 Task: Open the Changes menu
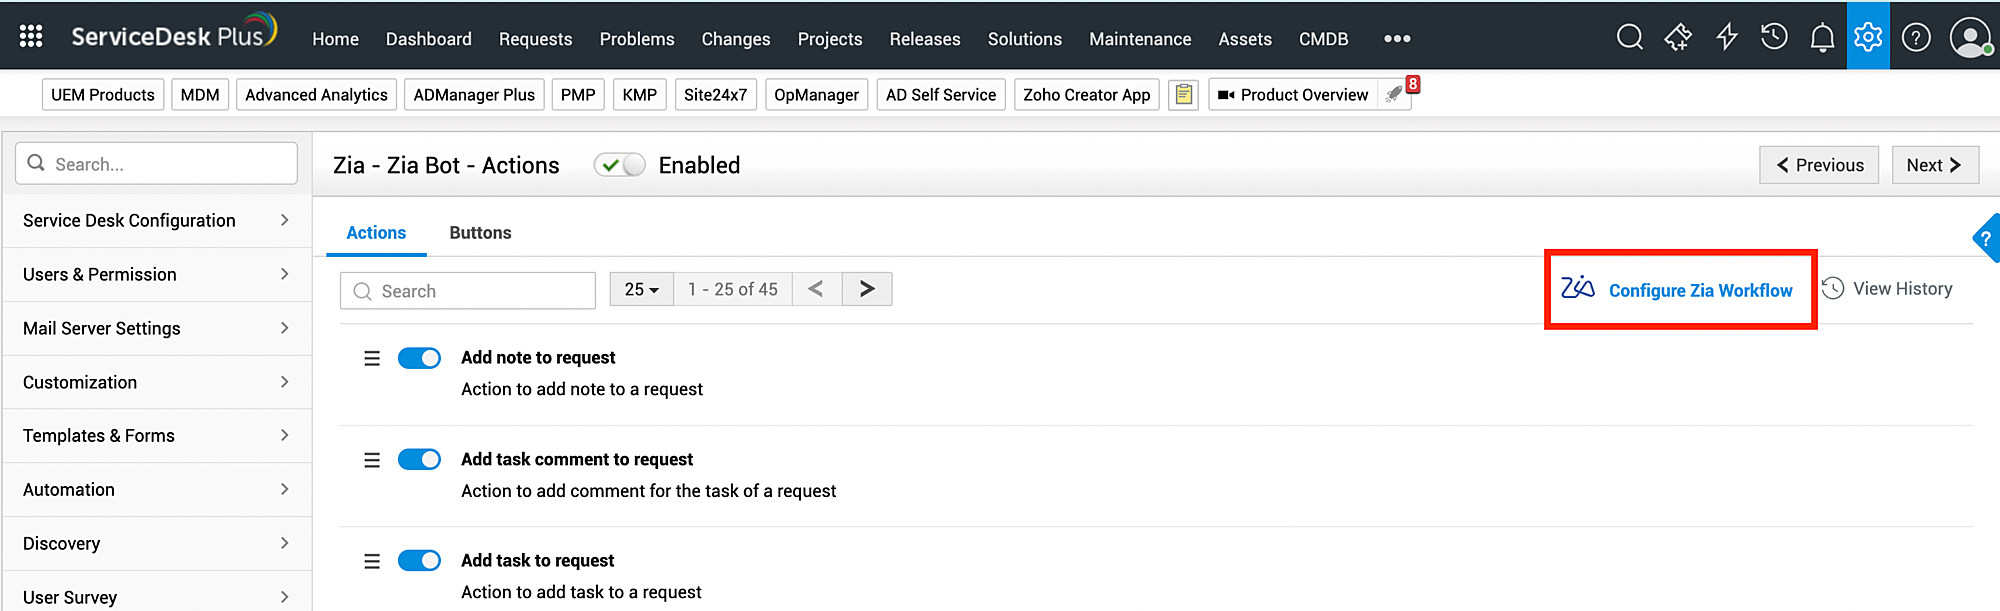(x=736, y=38)
